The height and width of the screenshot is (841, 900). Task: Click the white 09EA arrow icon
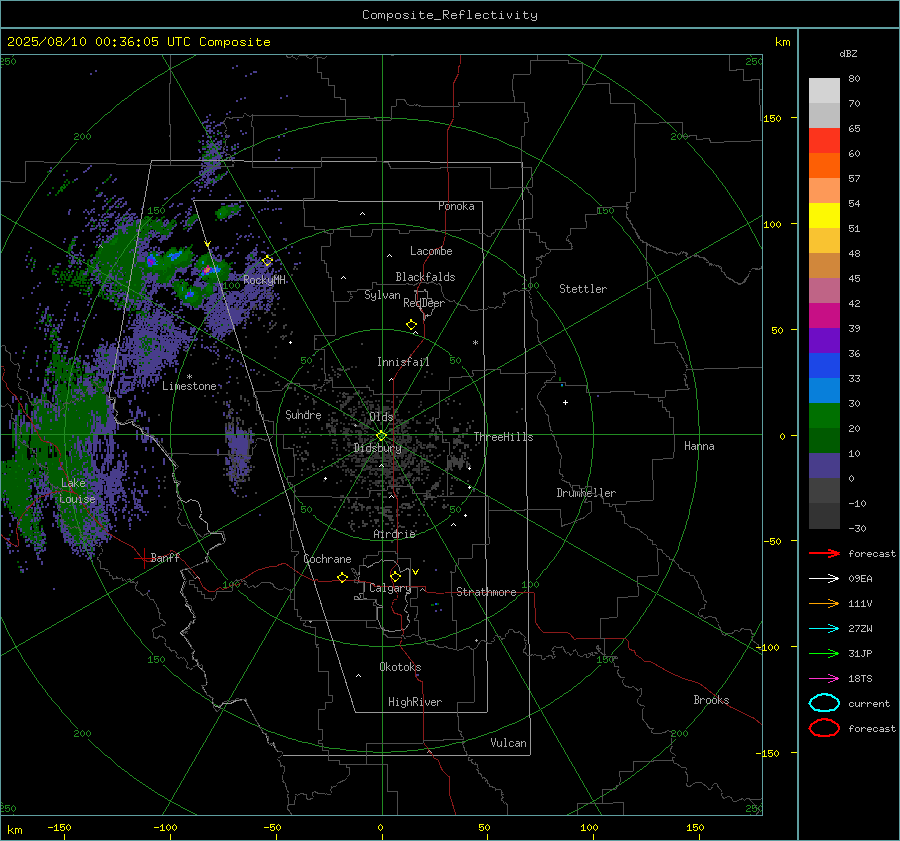824,579
